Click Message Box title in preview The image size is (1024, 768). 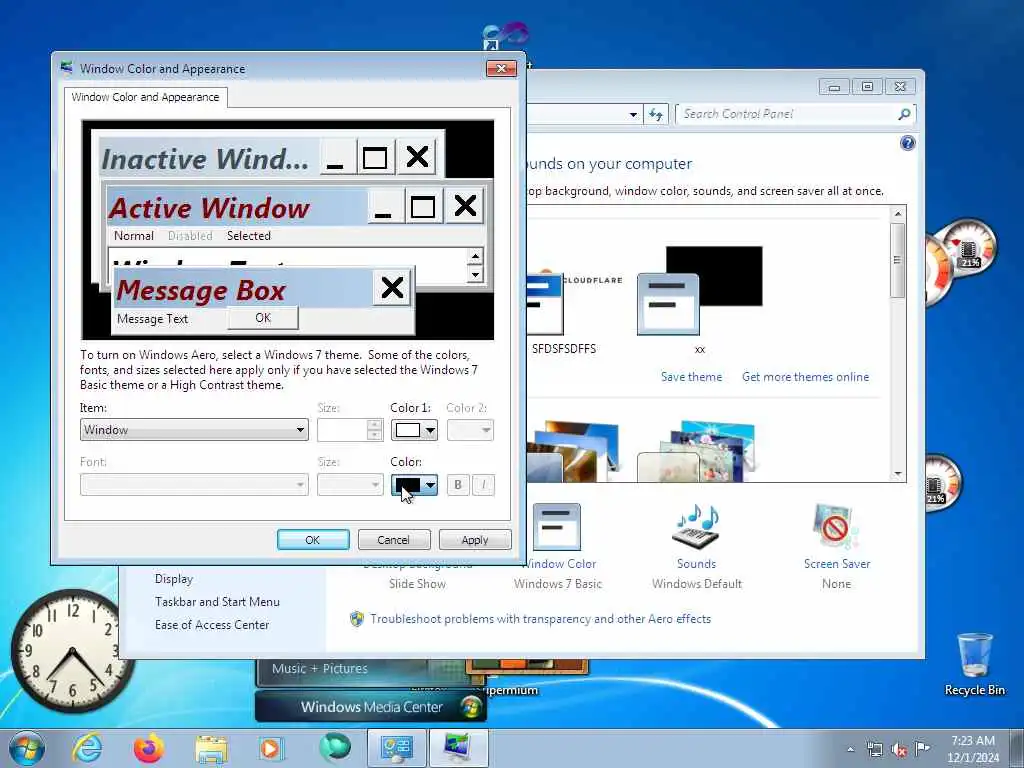point(201,291)
